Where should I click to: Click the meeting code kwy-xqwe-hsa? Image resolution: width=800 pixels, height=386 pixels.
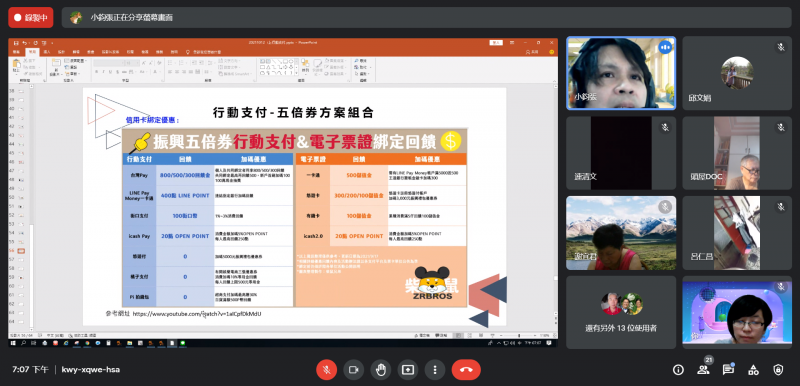pos(91,370)
